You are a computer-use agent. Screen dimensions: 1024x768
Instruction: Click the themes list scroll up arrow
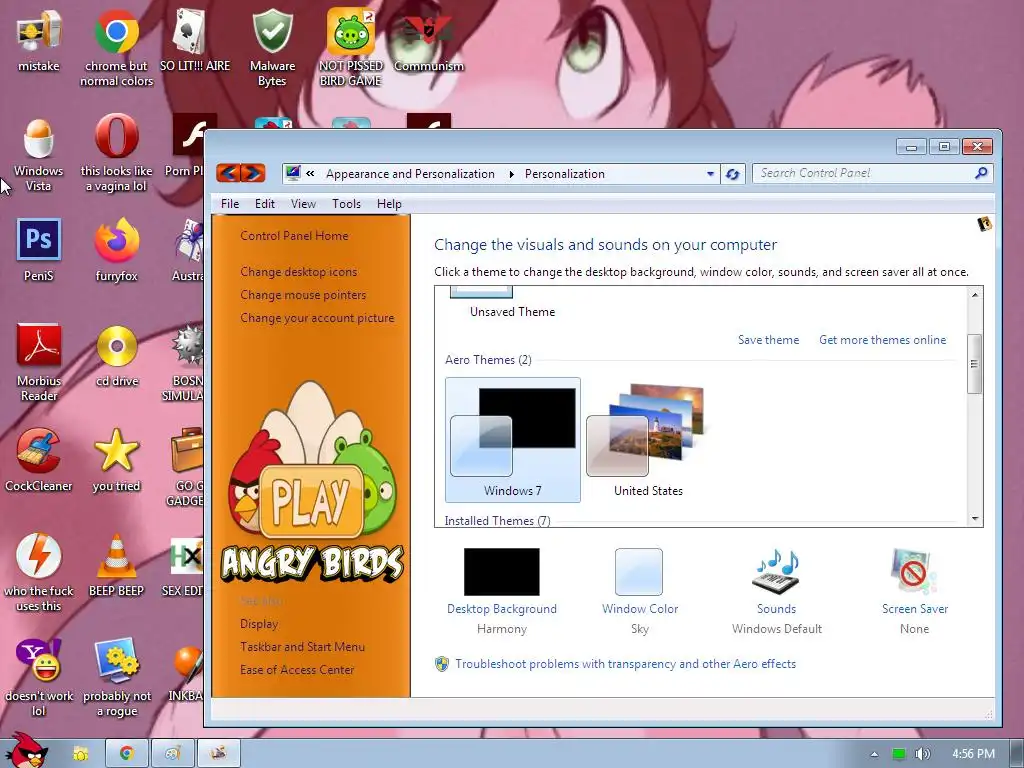[974, 295]
